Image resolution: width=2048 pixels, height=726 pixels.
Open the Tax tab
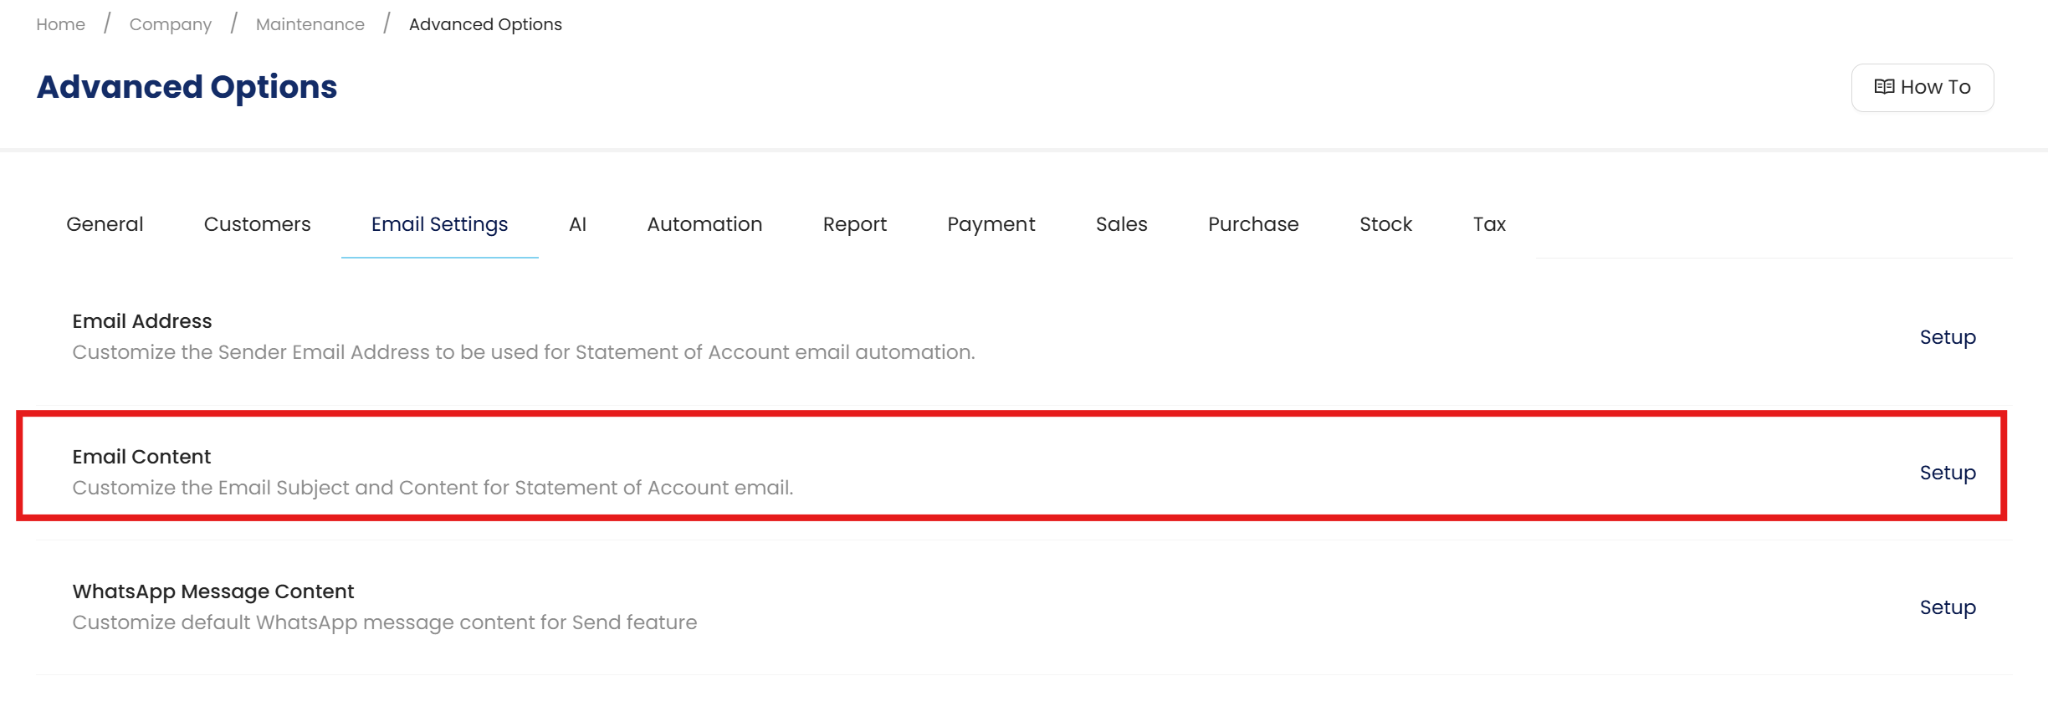point(1489,224)
